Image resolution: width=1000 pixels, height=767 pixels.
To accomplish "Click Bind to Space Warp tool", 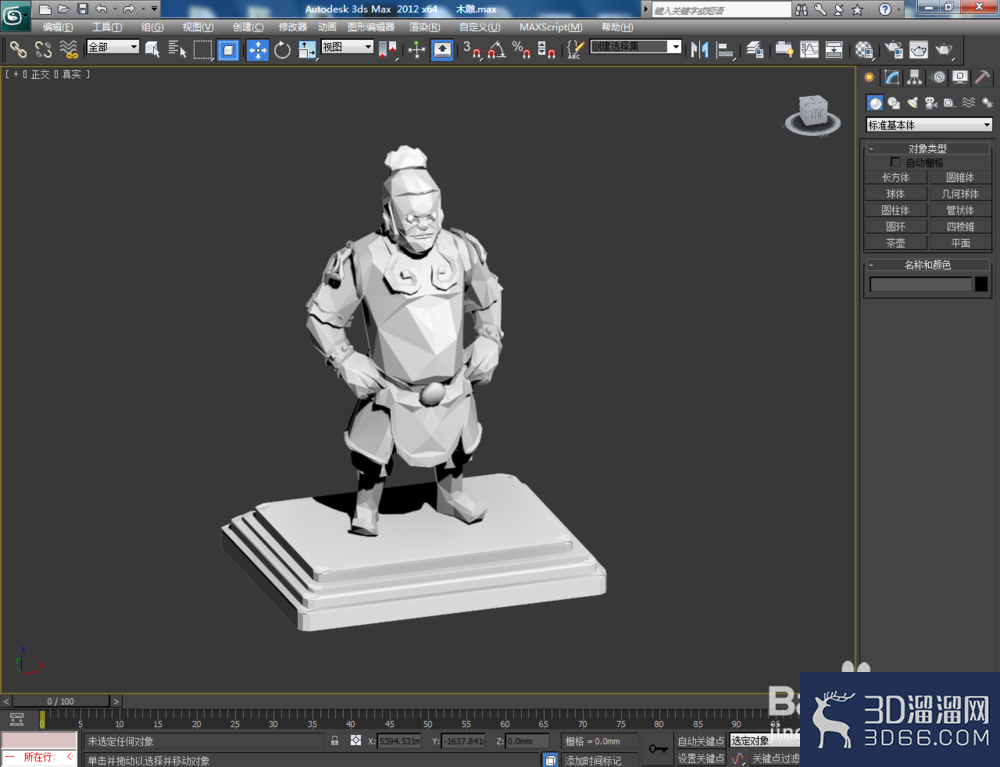I will coord(68,49).
